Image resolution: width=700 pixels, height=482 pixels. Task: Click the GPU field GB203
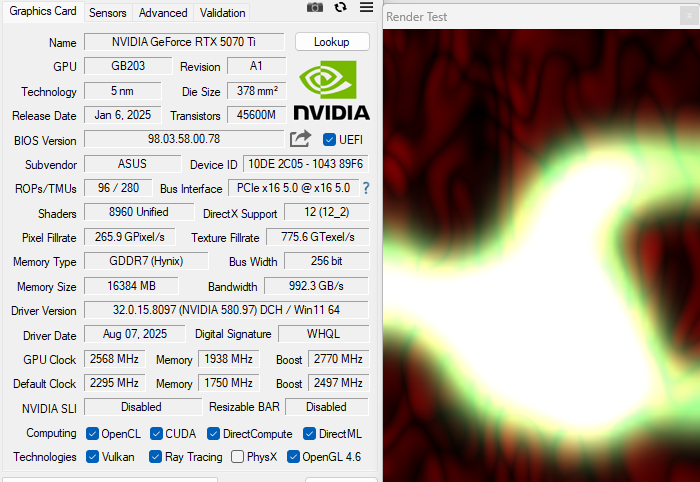[x=128, y=66]
